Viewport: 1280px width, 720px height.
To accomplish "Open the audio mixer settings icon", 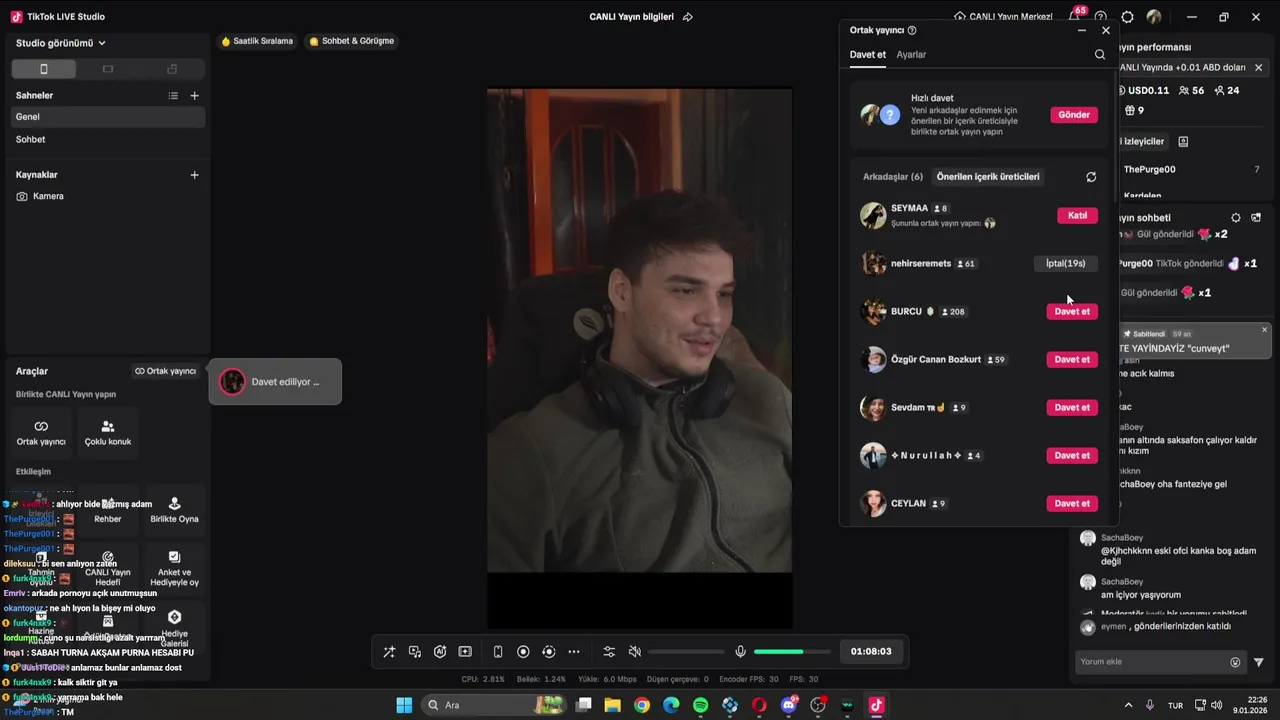I will pos(609,652).
